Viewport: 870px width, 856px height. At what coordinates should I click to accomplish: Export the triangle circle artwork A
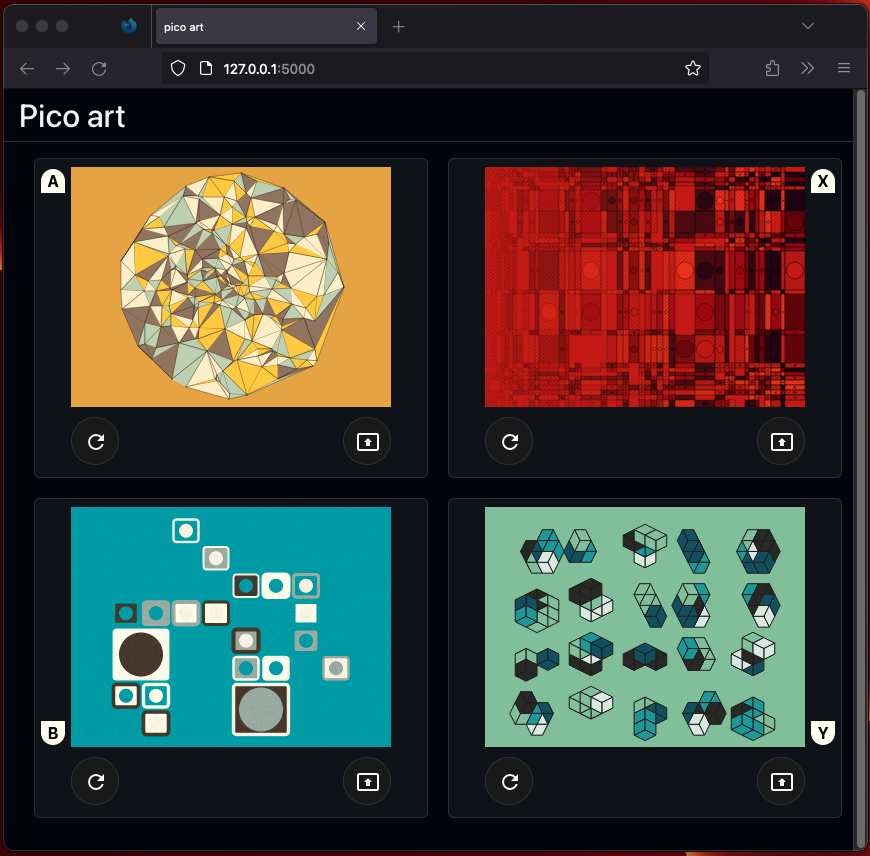(367, 441)
